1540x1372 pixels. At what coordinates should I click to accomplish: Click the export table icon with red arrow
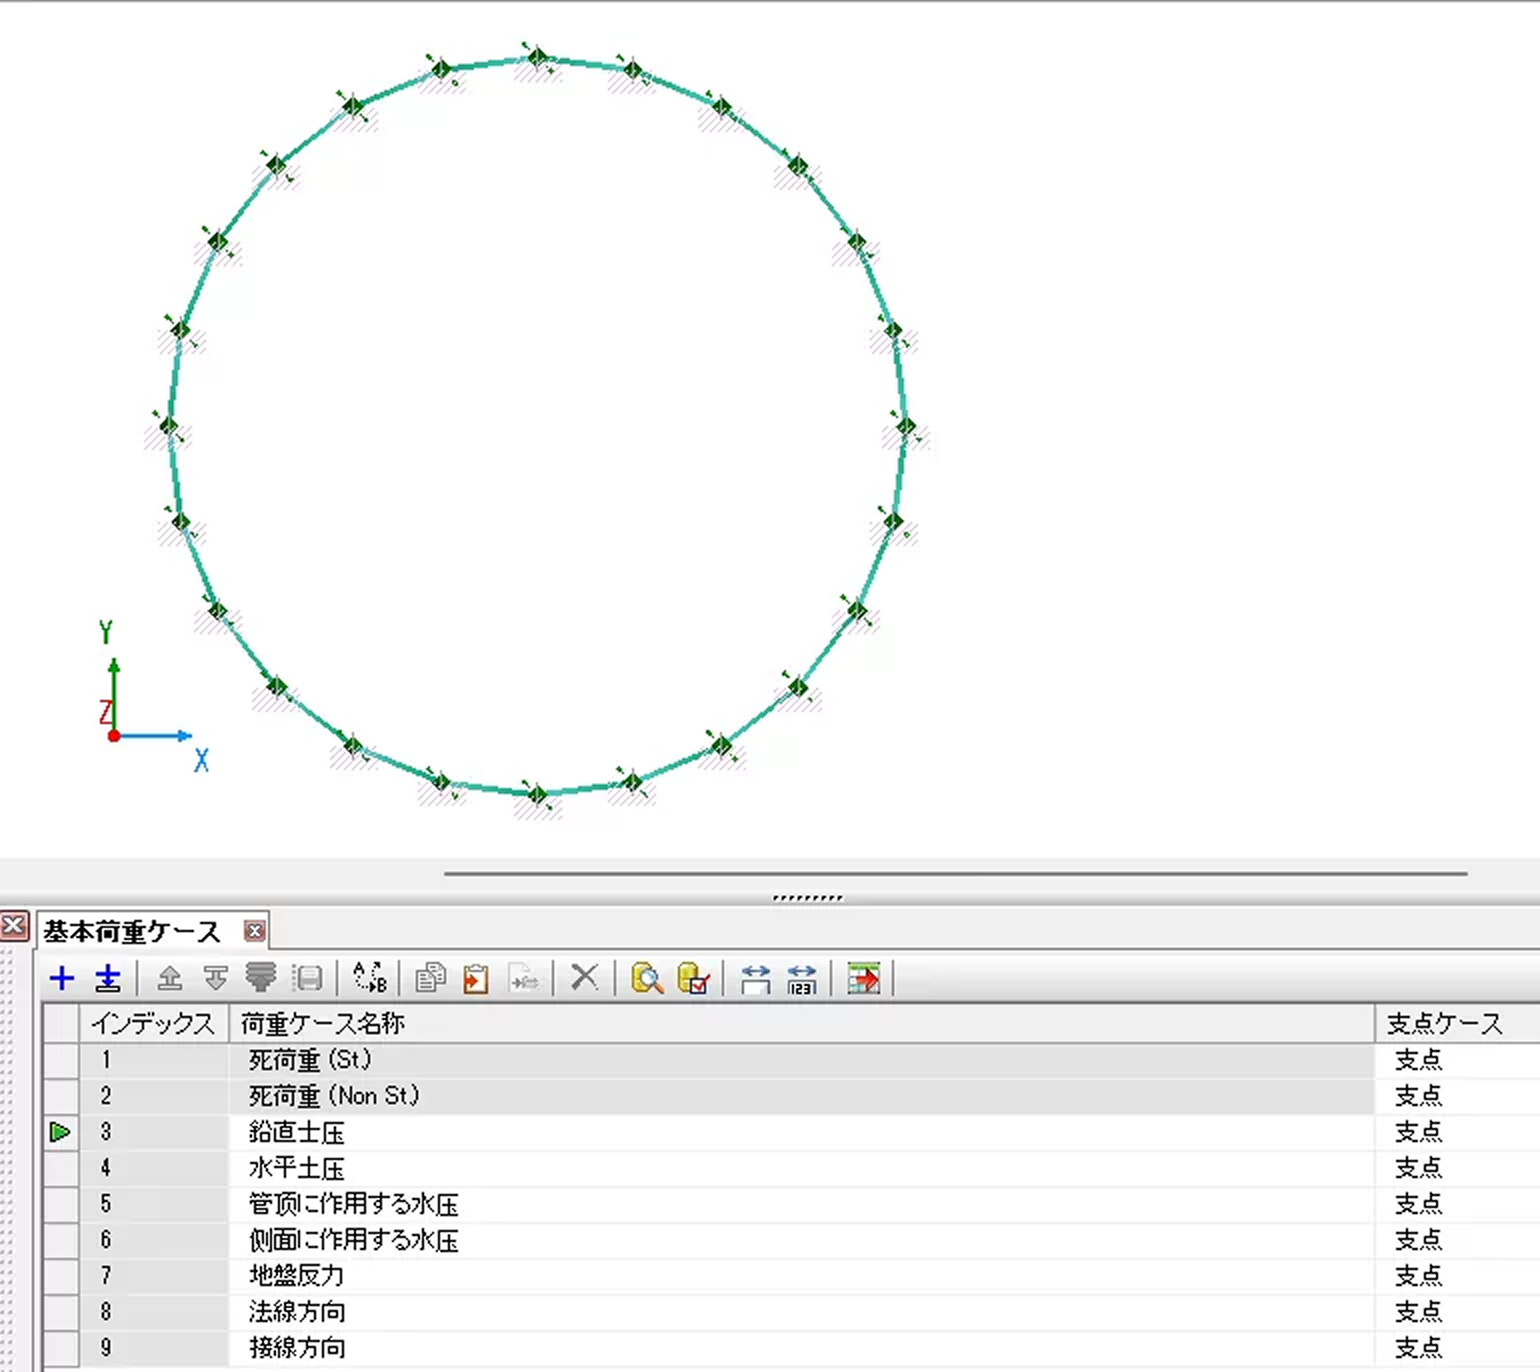tap(863, 978)
